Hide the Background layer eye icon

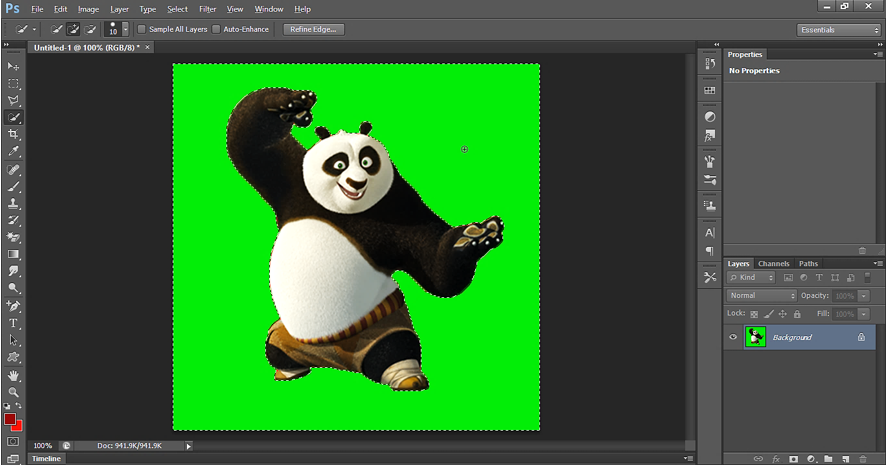(733, 337)
